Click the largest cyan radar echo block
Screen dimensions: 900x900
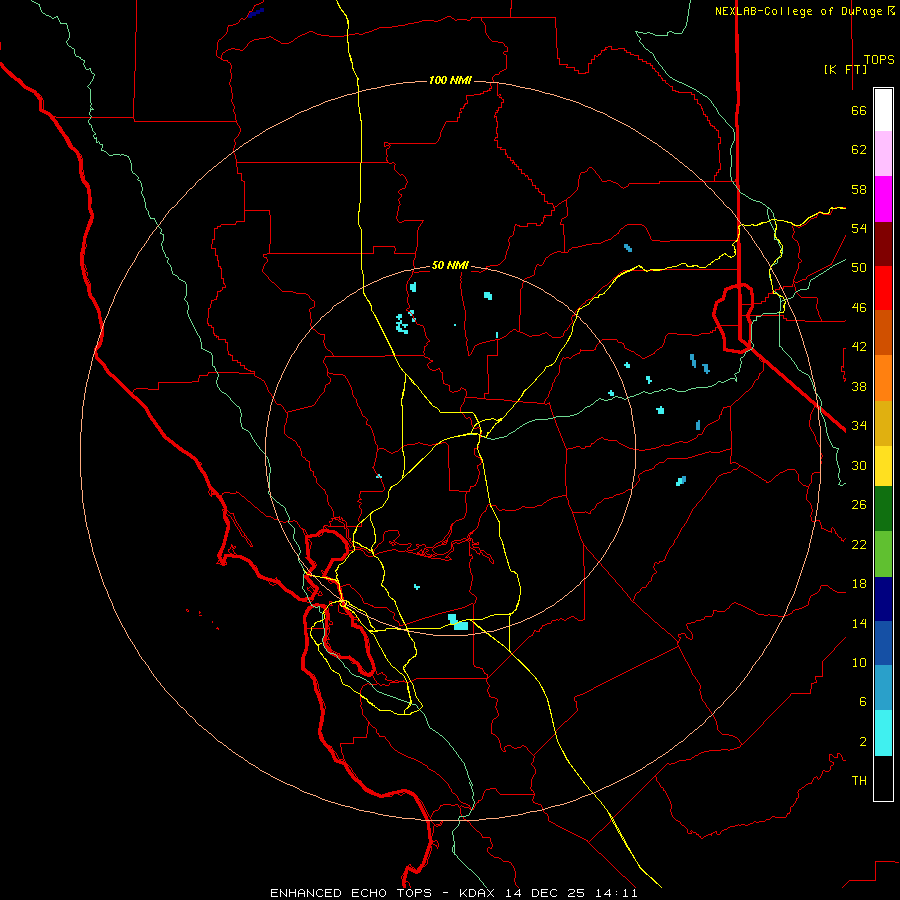coord(459,622)
